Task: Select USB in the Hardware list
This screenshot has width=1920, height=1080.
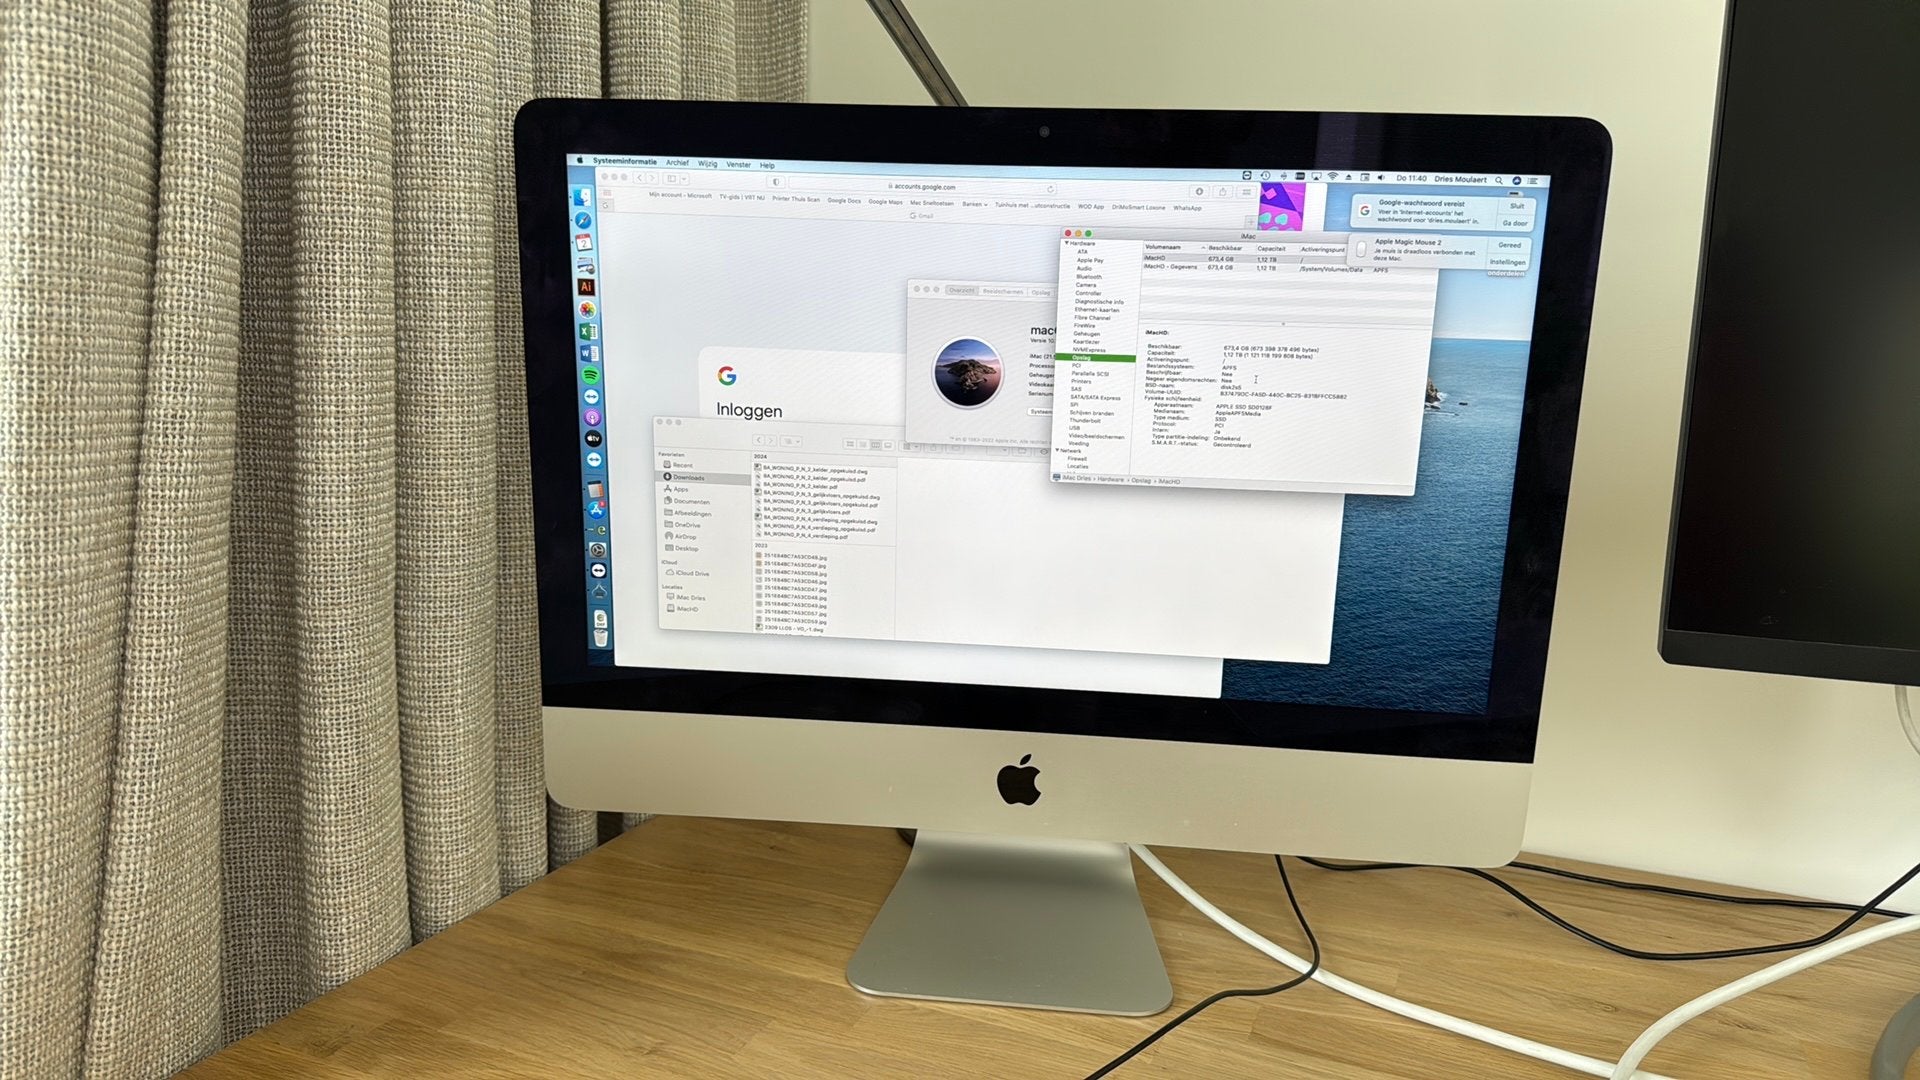Action: click(1074, 428)
